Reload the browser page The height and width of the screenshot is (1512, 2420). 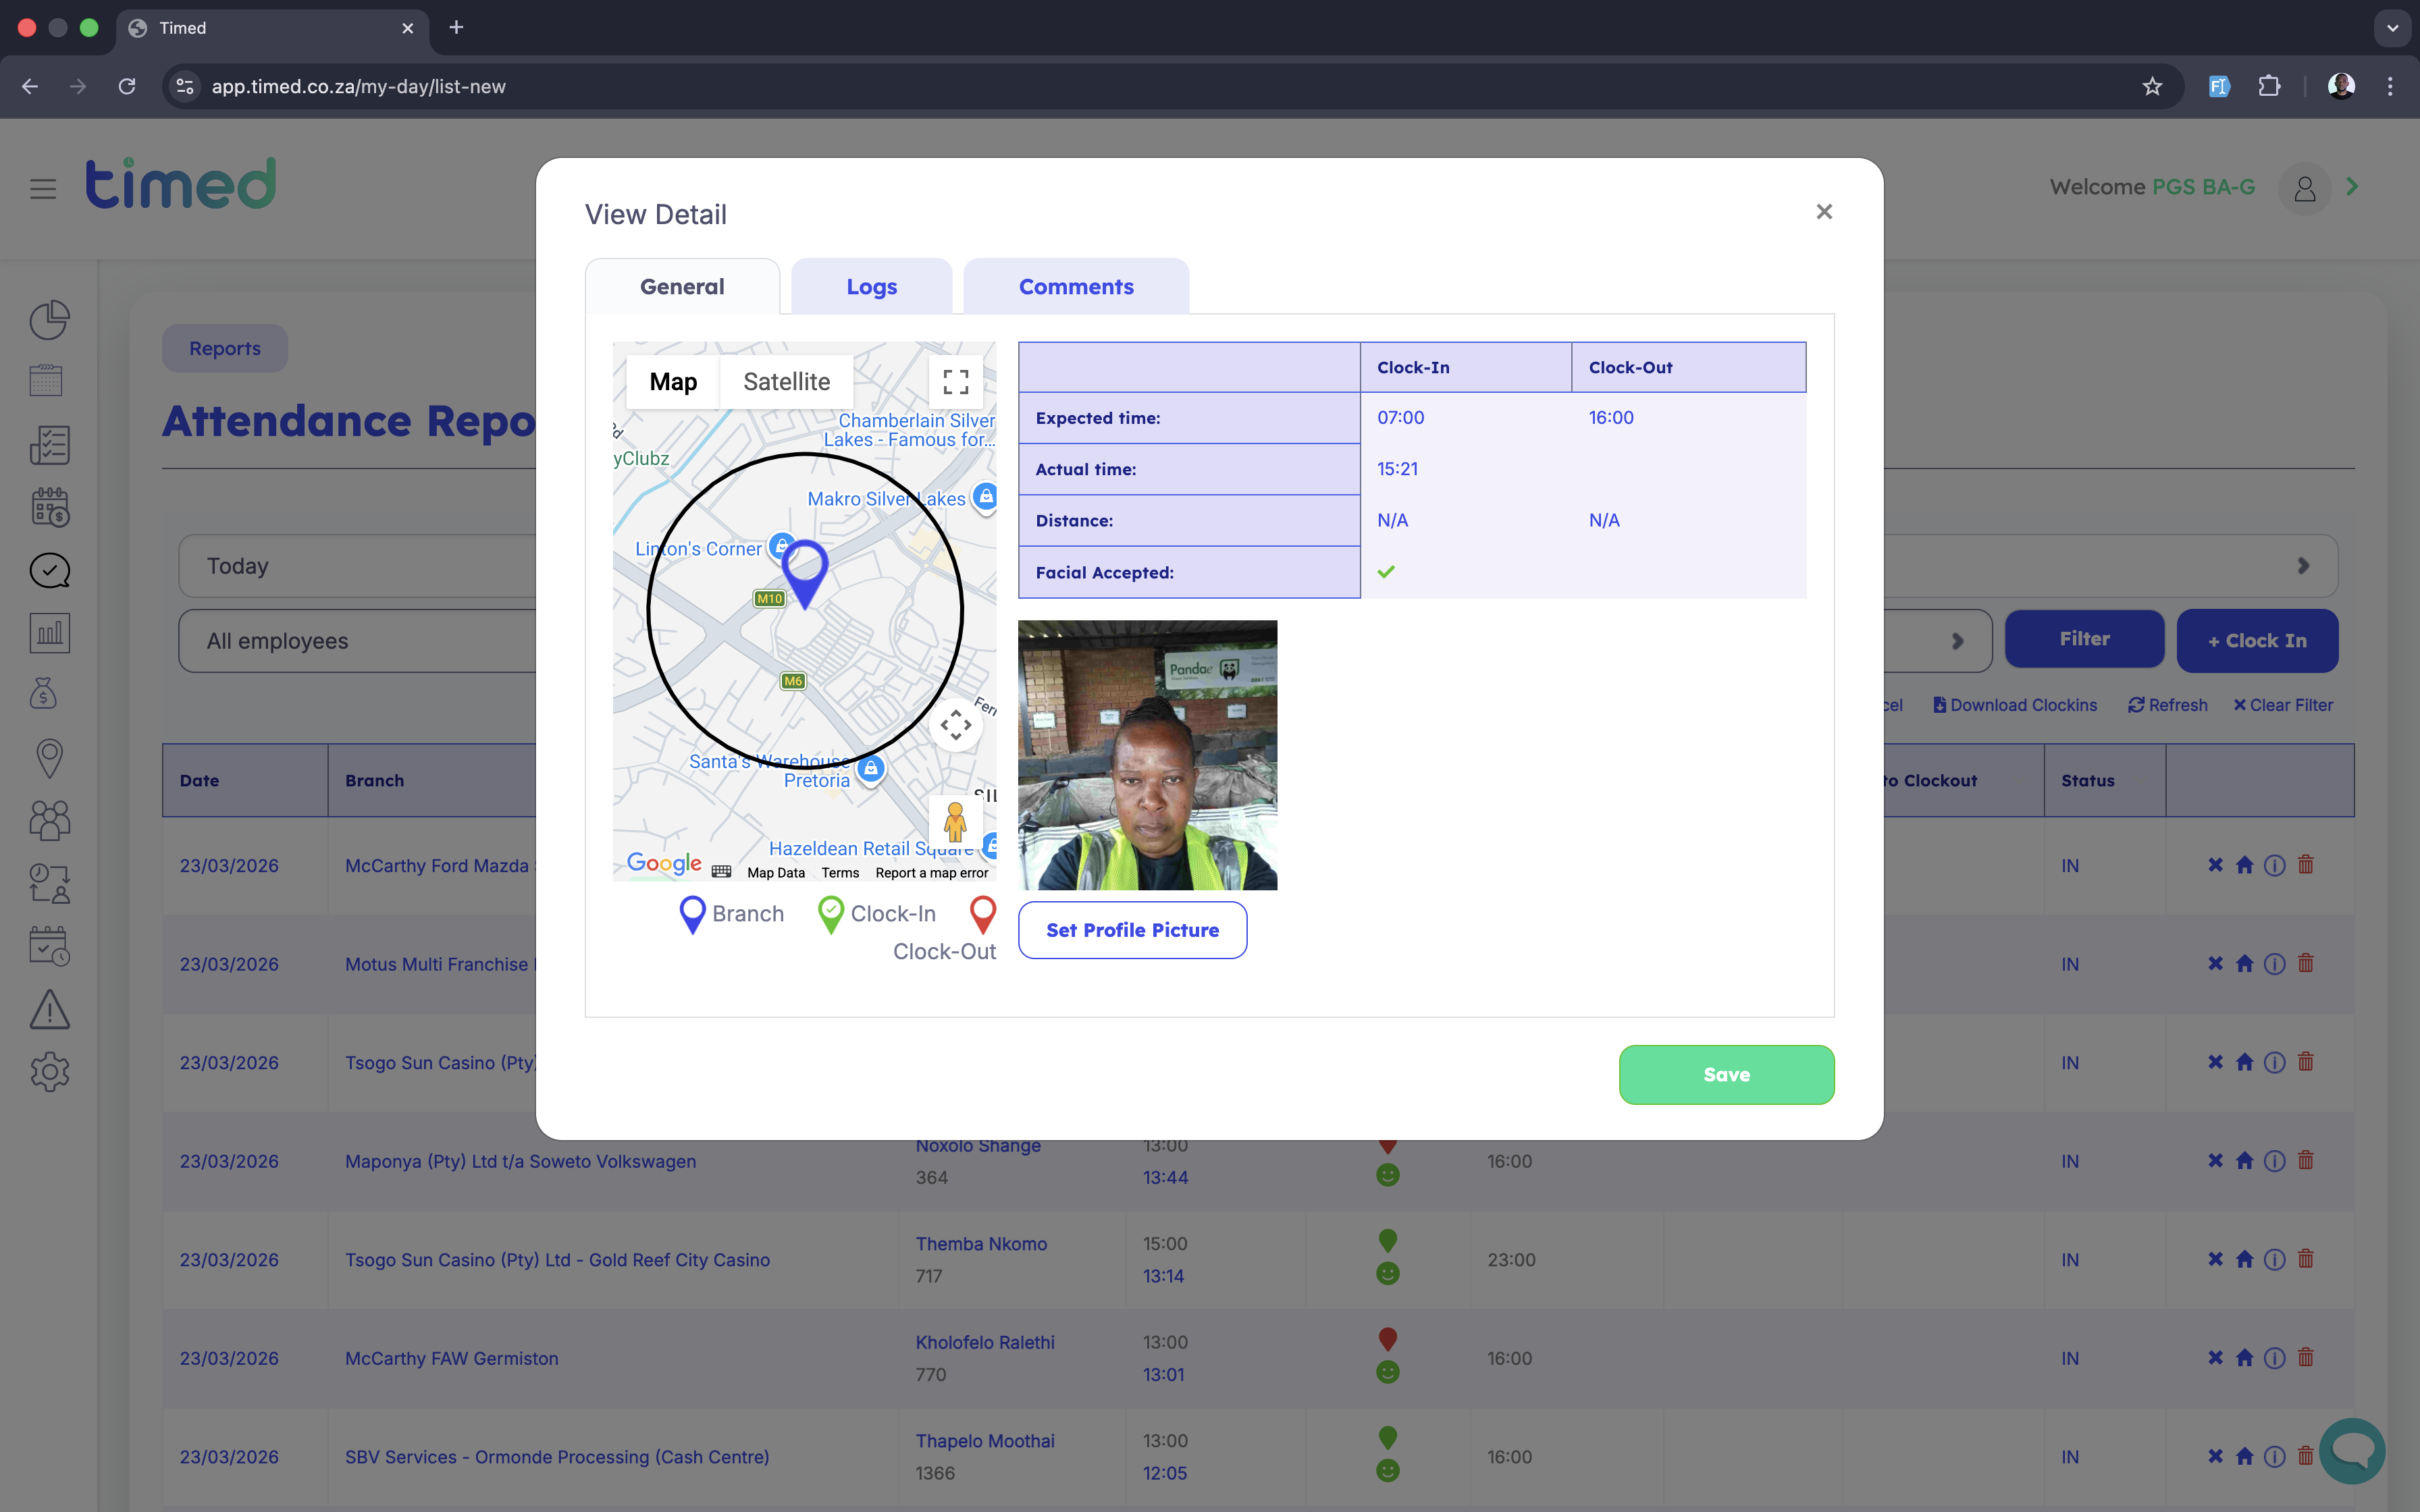click(x=127, y=87)
